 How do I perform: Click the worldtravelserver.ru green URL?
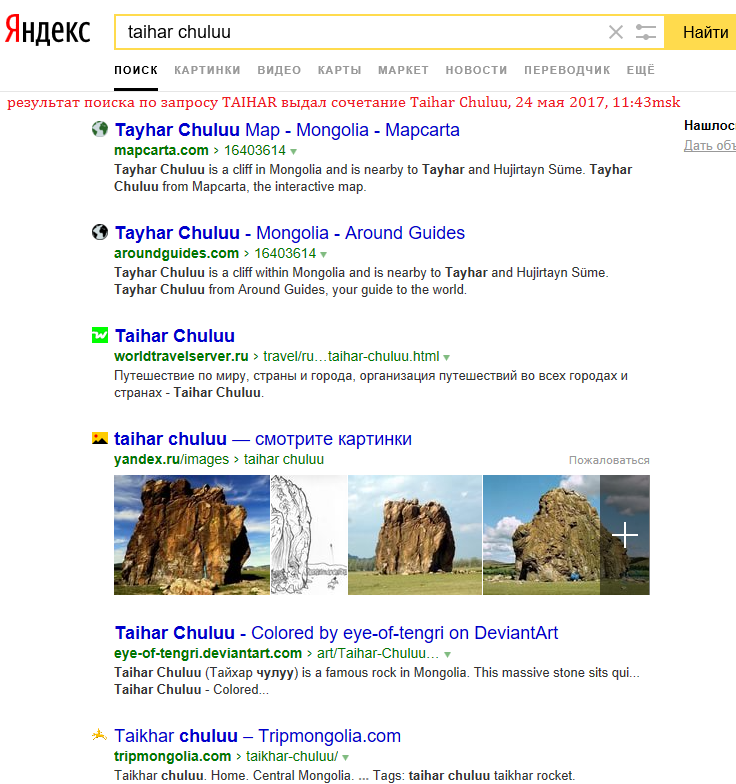tap(181, 356)
